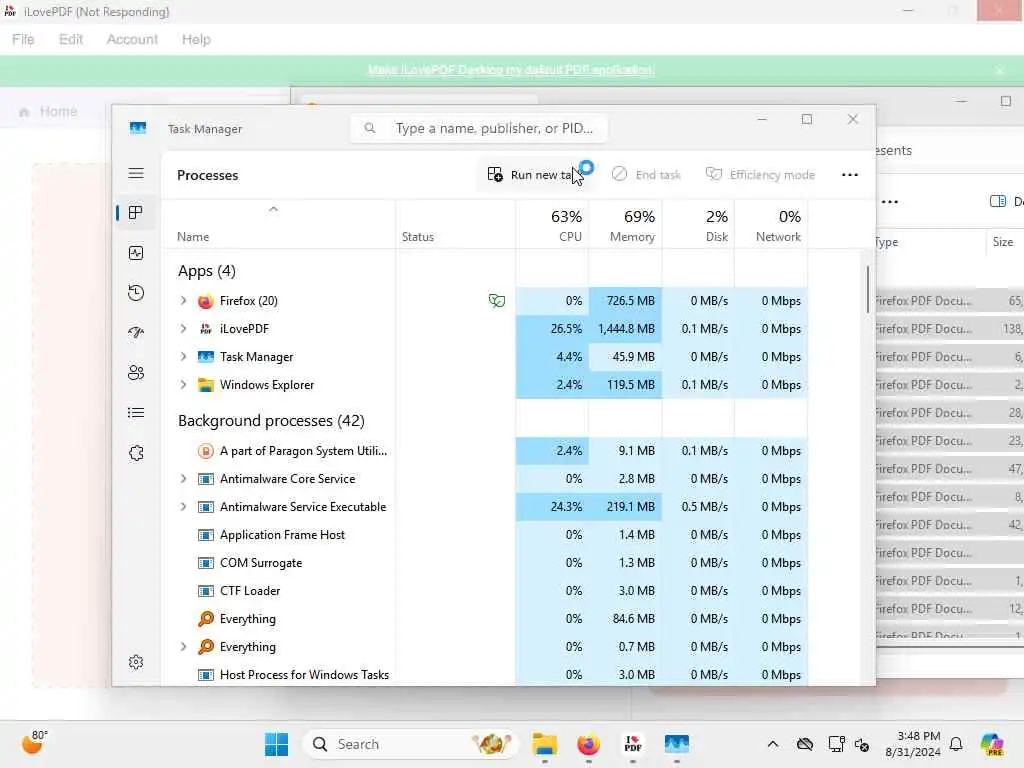The image size is (1024, 768).
Task: Sort by the Status column header
Action: click(x=455, y=225)
